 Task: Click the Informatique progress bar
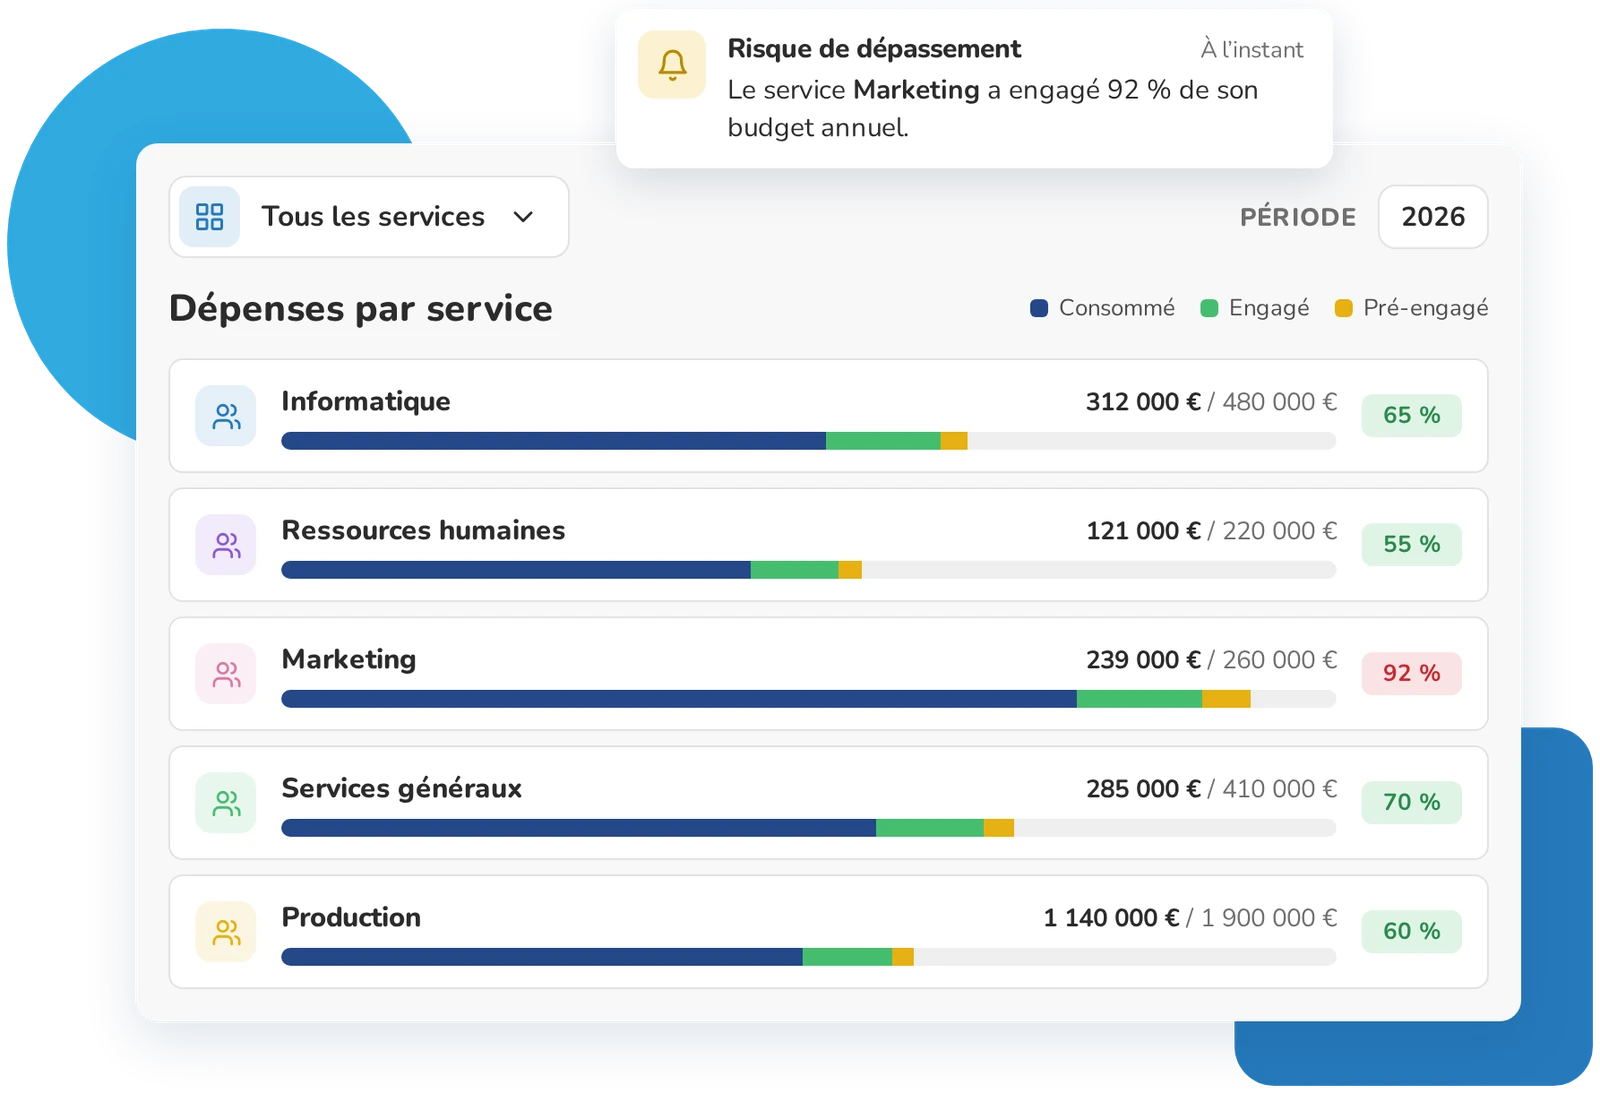point(808,441)
